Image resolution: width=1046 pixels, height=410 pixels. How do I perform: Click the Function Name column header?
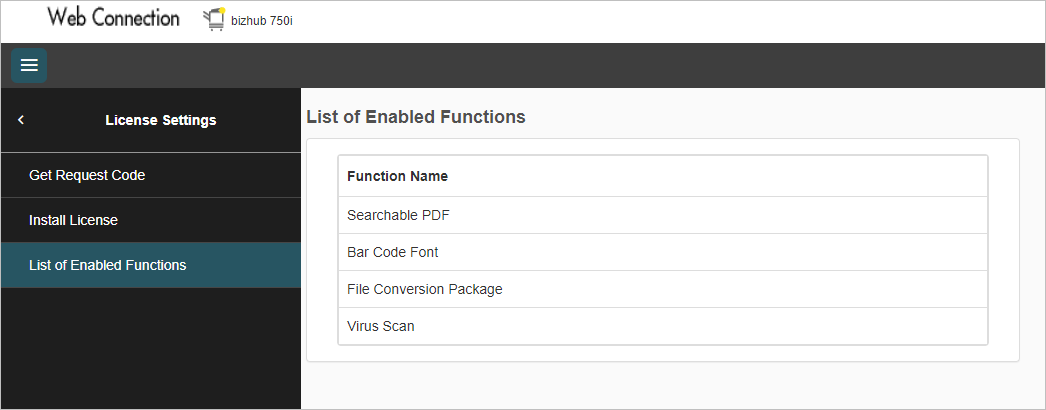click(x=398, y=176)
